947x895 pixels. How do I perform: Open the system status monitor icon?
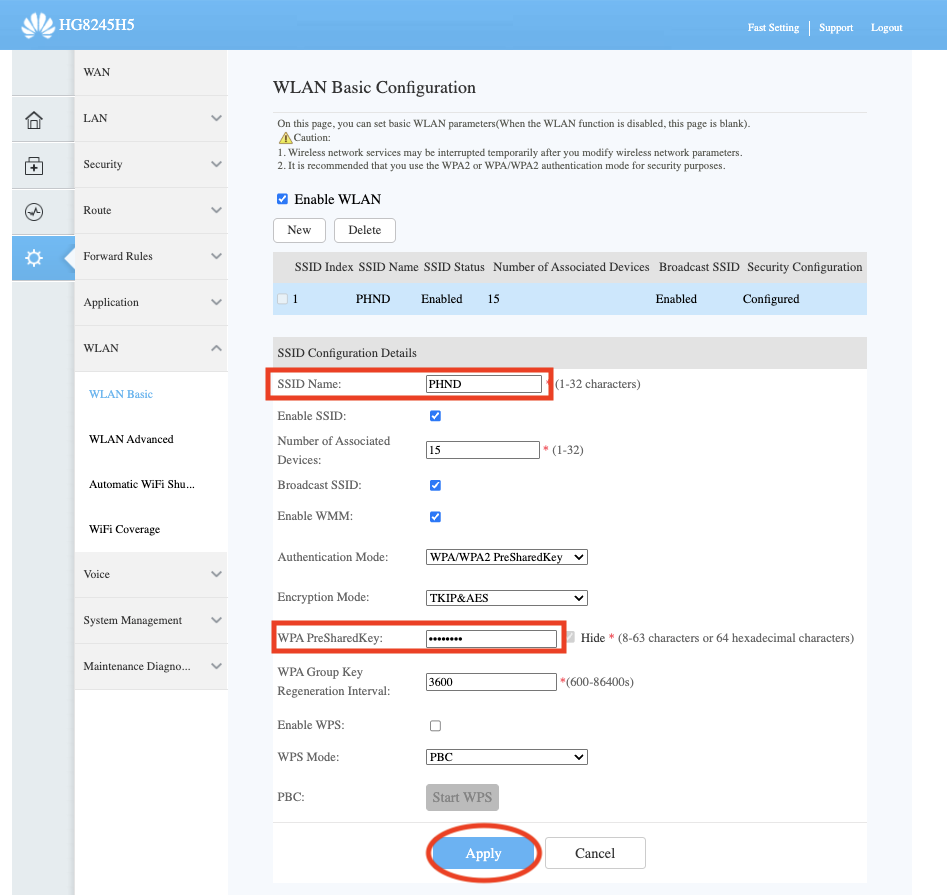[x=34, y=212]
